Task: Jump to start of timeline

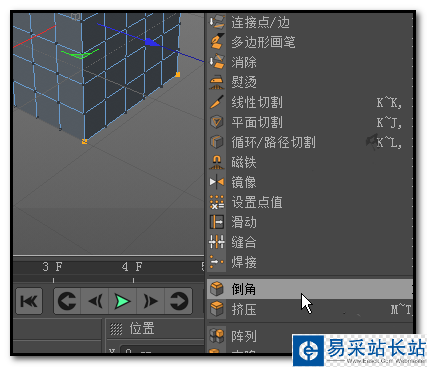Action: click(29, 301)
